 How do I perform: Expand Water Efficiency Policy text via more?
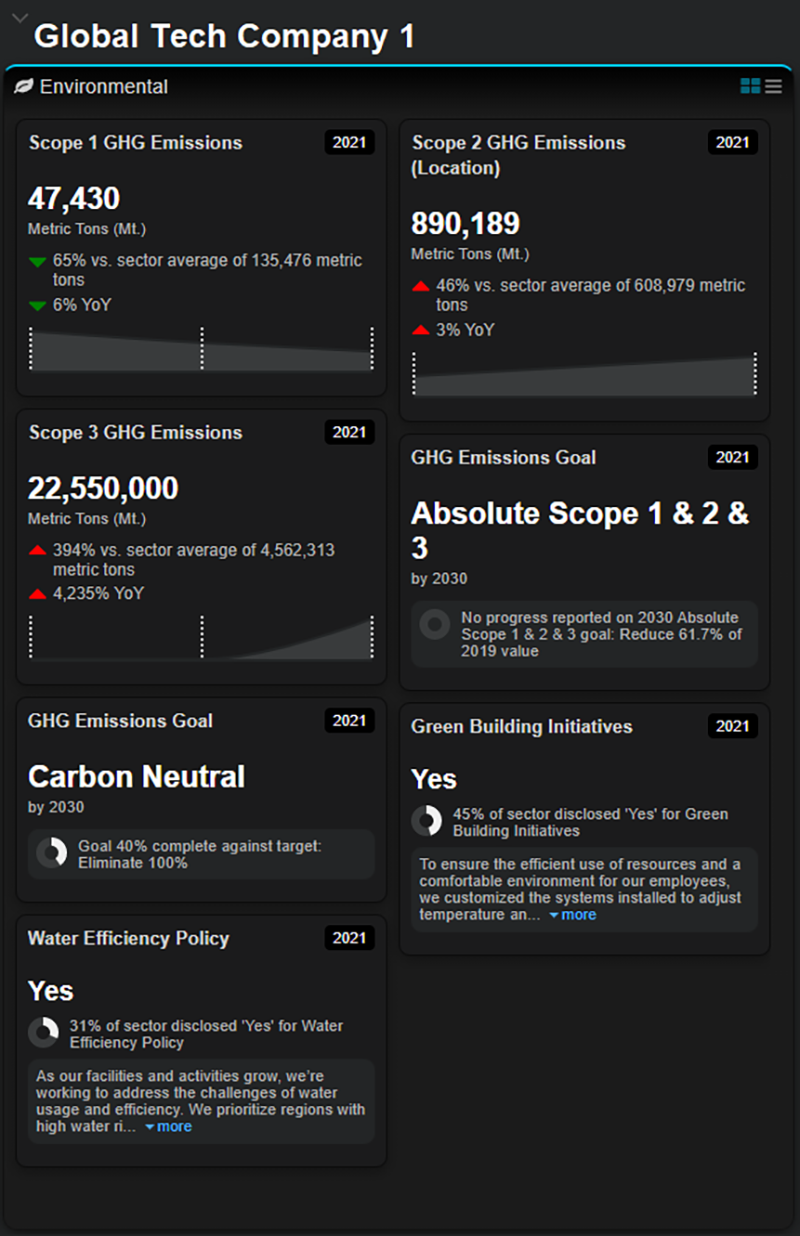[169, 1127]
